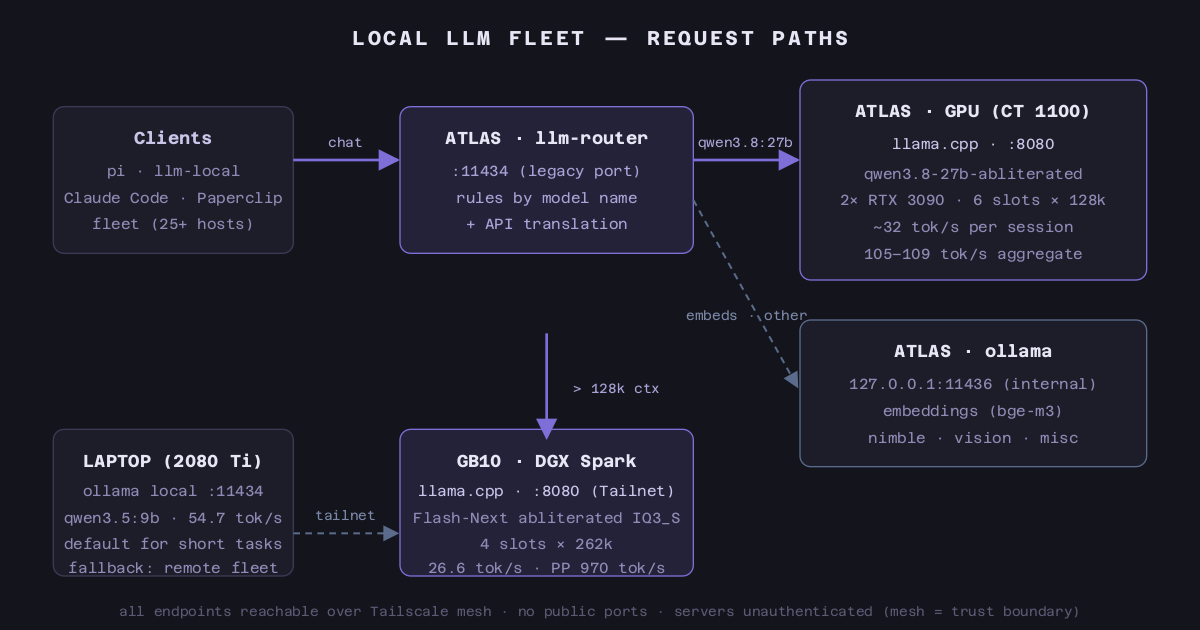The height and width of the screenshot is (630, 1200).
Task: Select 'qwen3.5:9b · 54.7 tok/s' line
Action: tap(173, 518)
